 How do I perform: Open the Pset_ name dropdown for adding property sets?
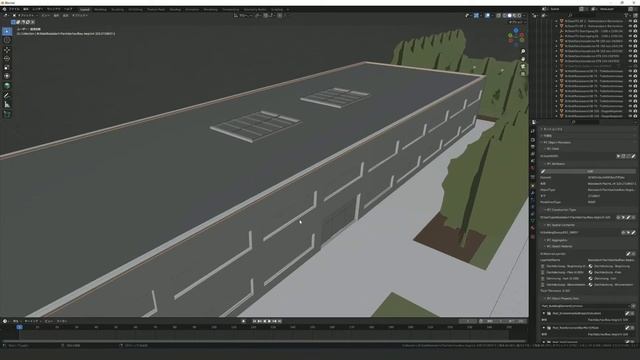point(585,306)
